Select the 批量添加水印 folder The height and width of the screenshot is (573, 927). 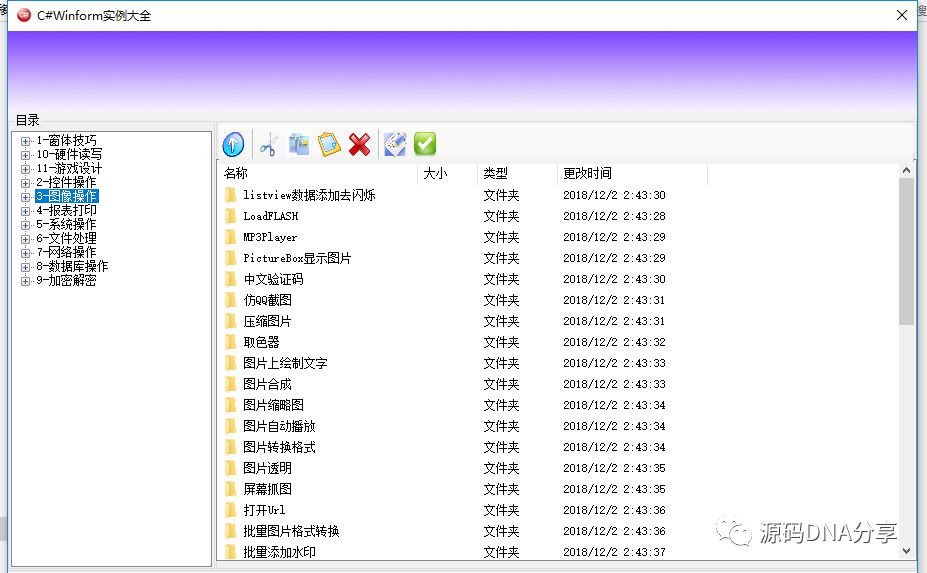[279, 552]
